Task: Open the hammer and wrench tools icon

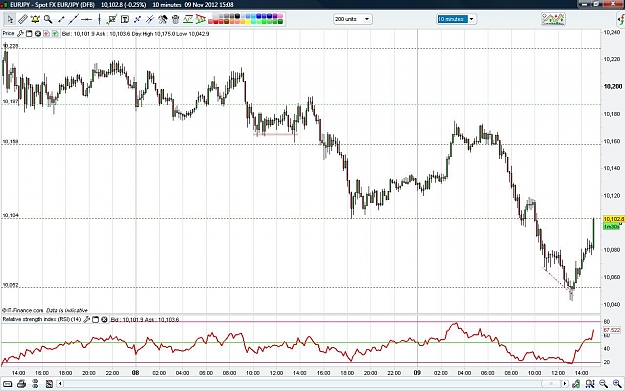Action: coord(163,19)
